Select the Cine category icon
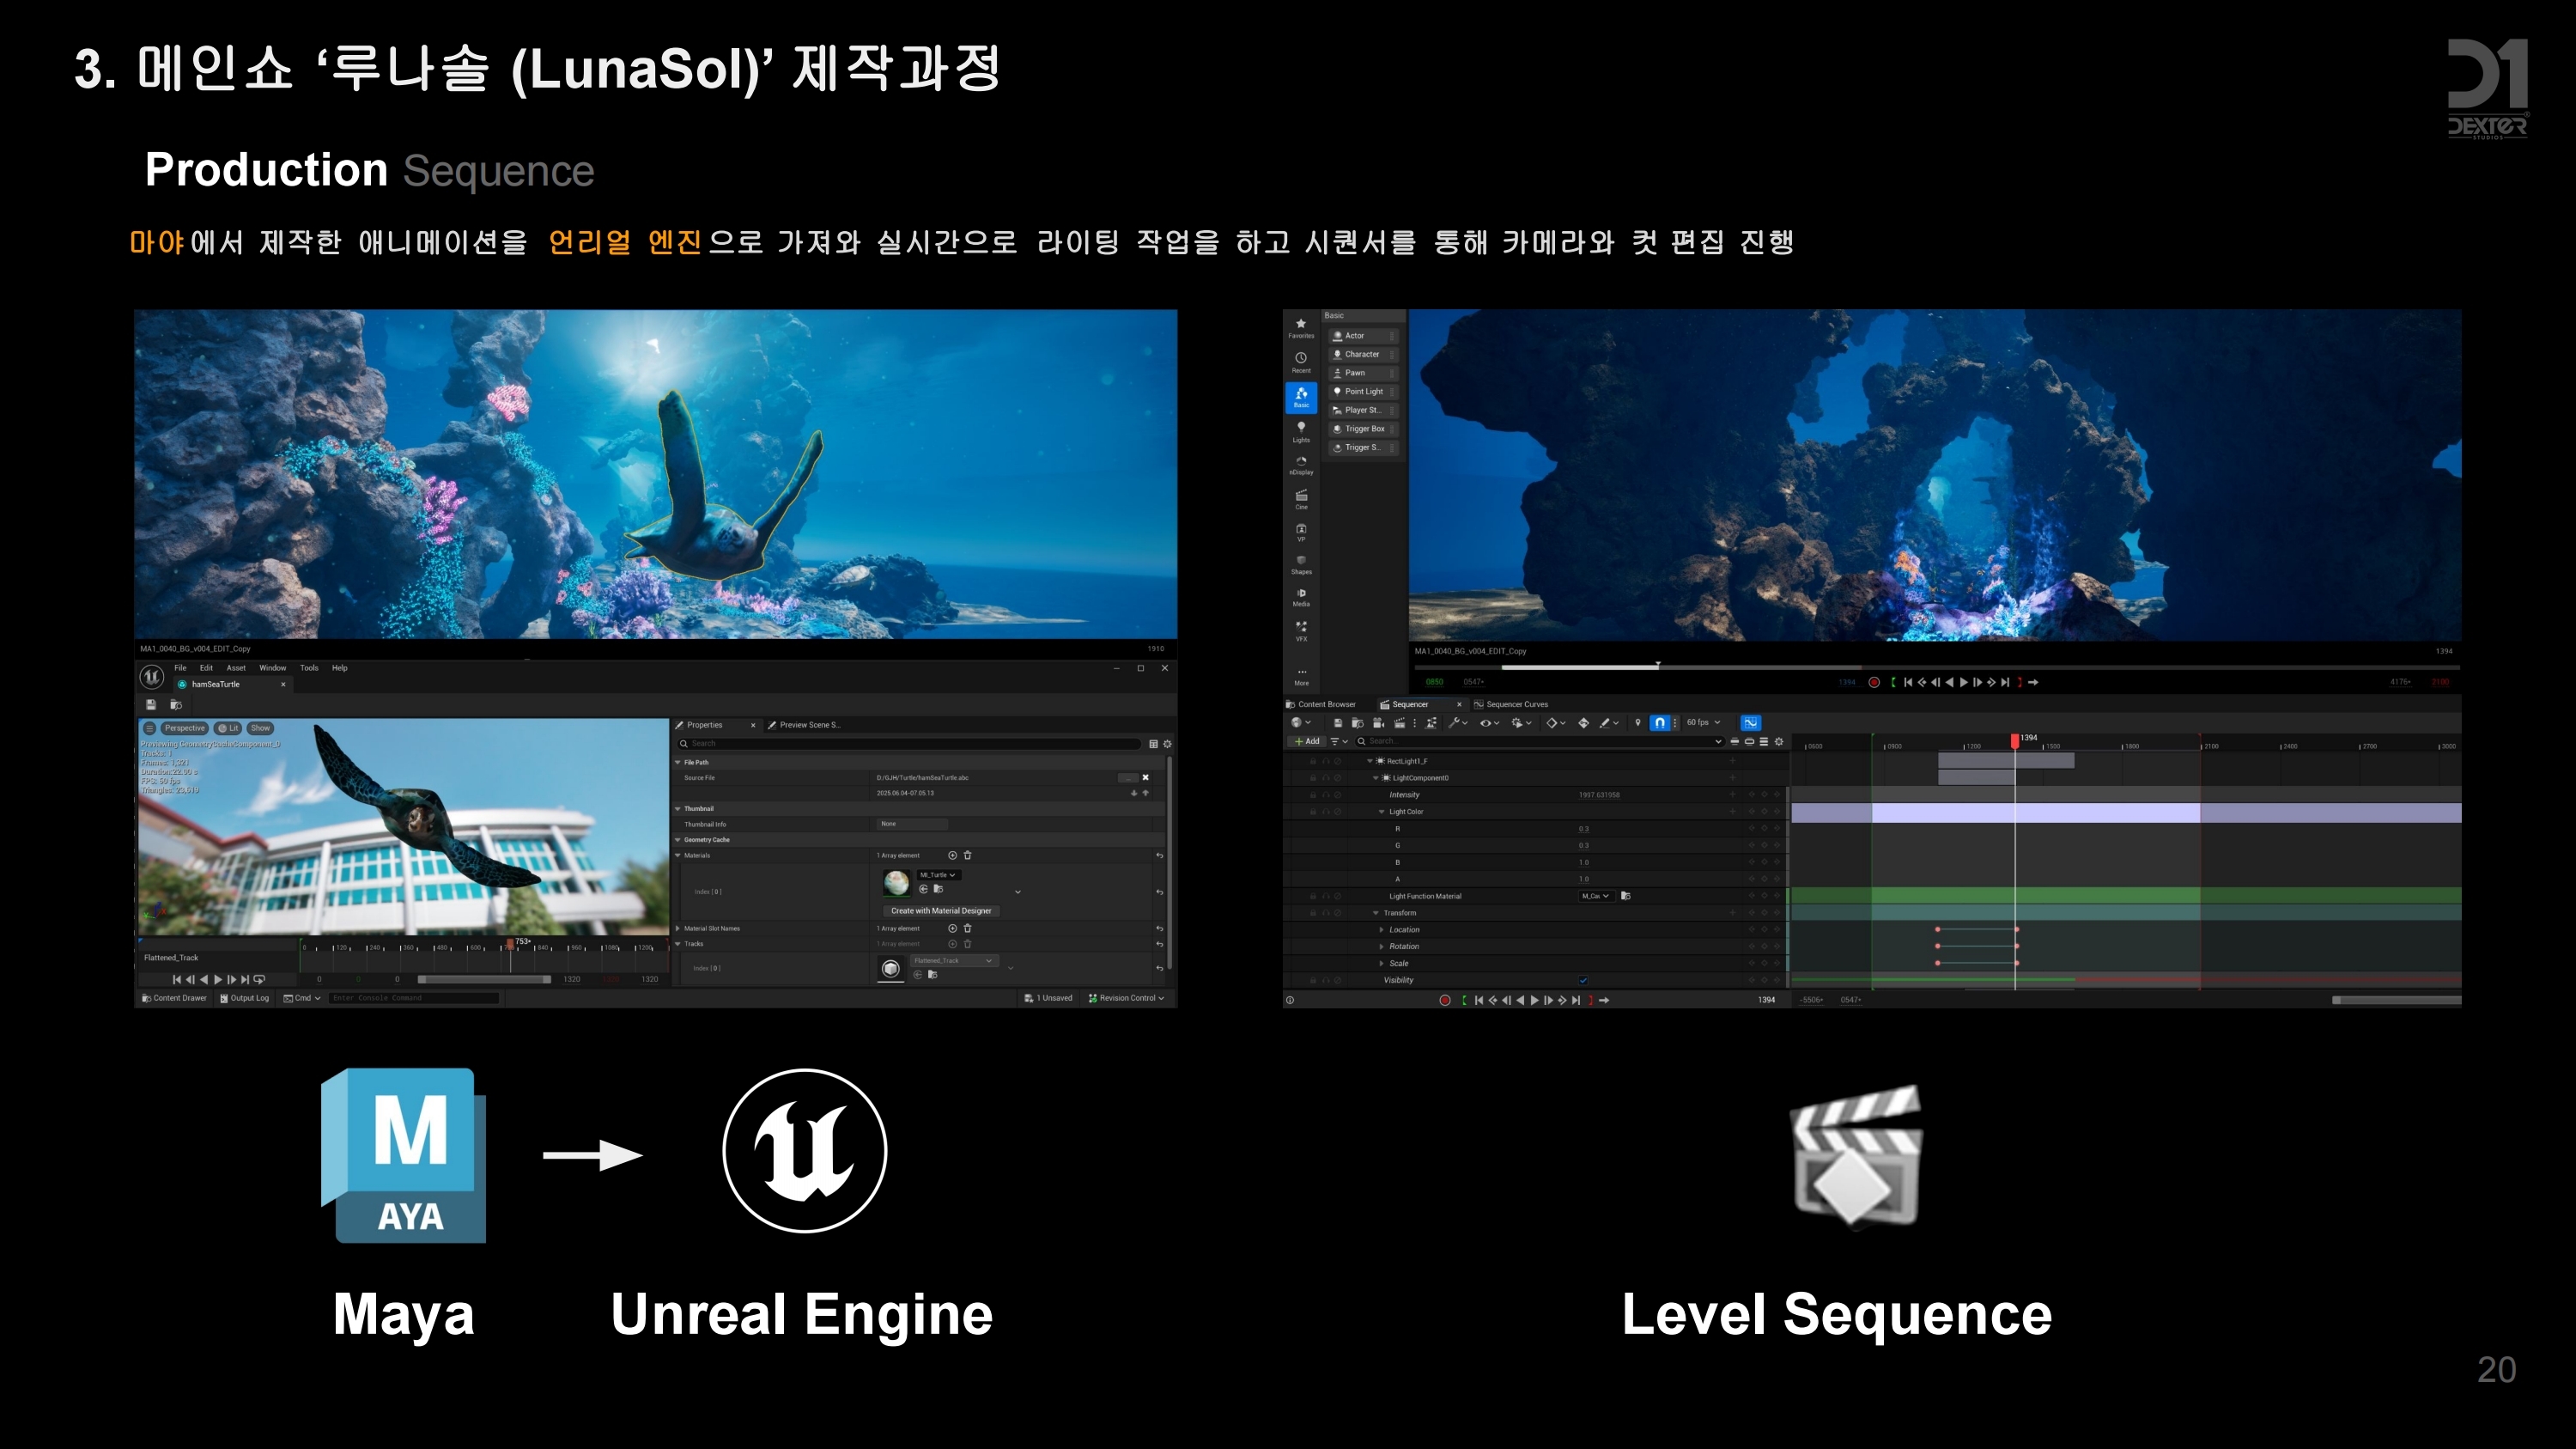This screenshot has width=2576, height=1449. [x=1301, y=498]
